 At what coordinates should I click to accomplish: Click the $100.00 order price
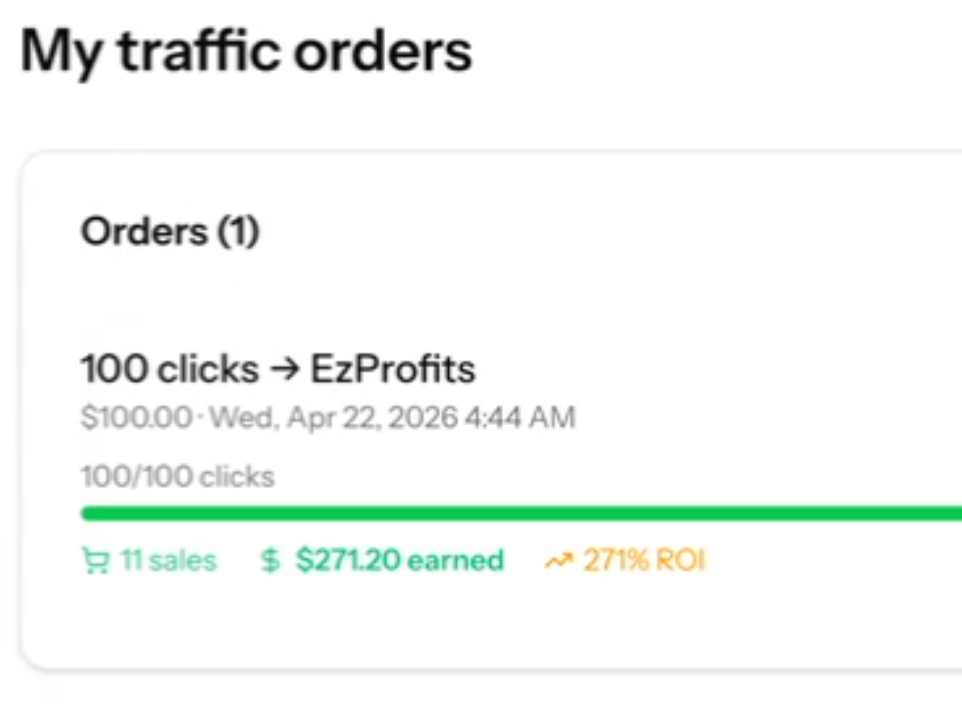pos(137,418)
